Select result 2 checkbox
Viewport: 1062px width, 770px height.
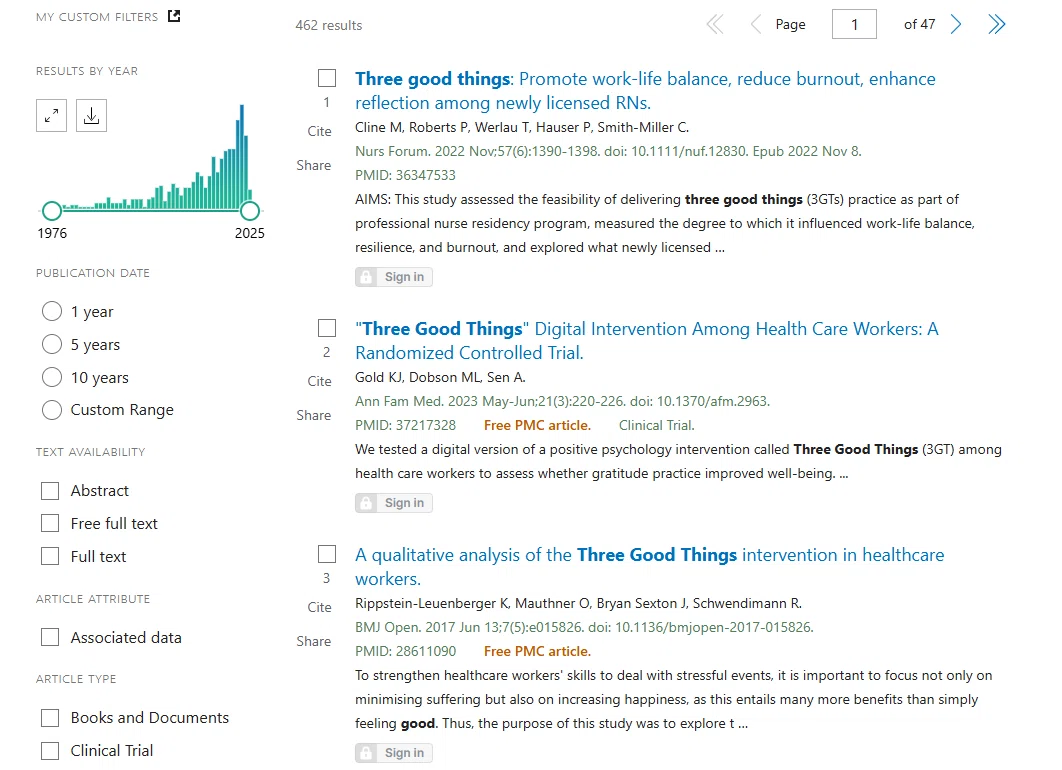pyautogui.click(x=327, y=328)
